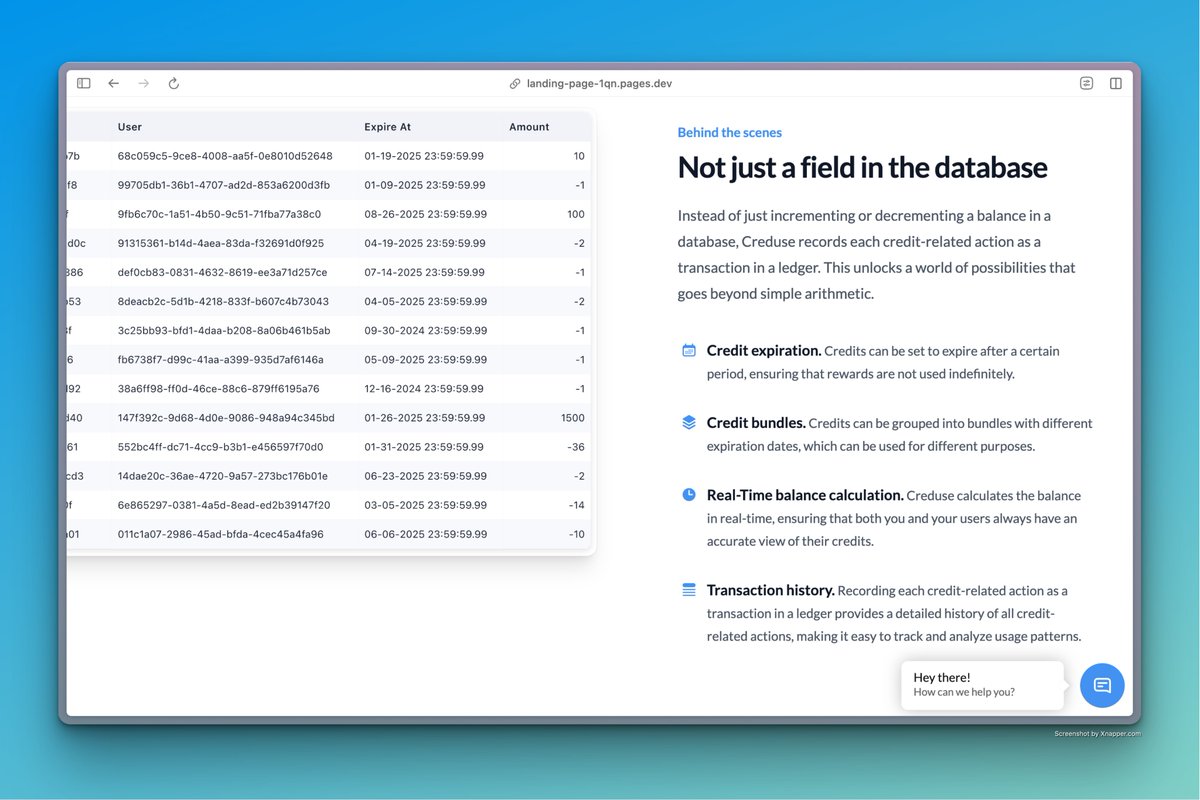Click user ID 011c1a07-2986-45ad-bfda-4cec45a4fa96
1200x800 pixels.
pos(221,534)
